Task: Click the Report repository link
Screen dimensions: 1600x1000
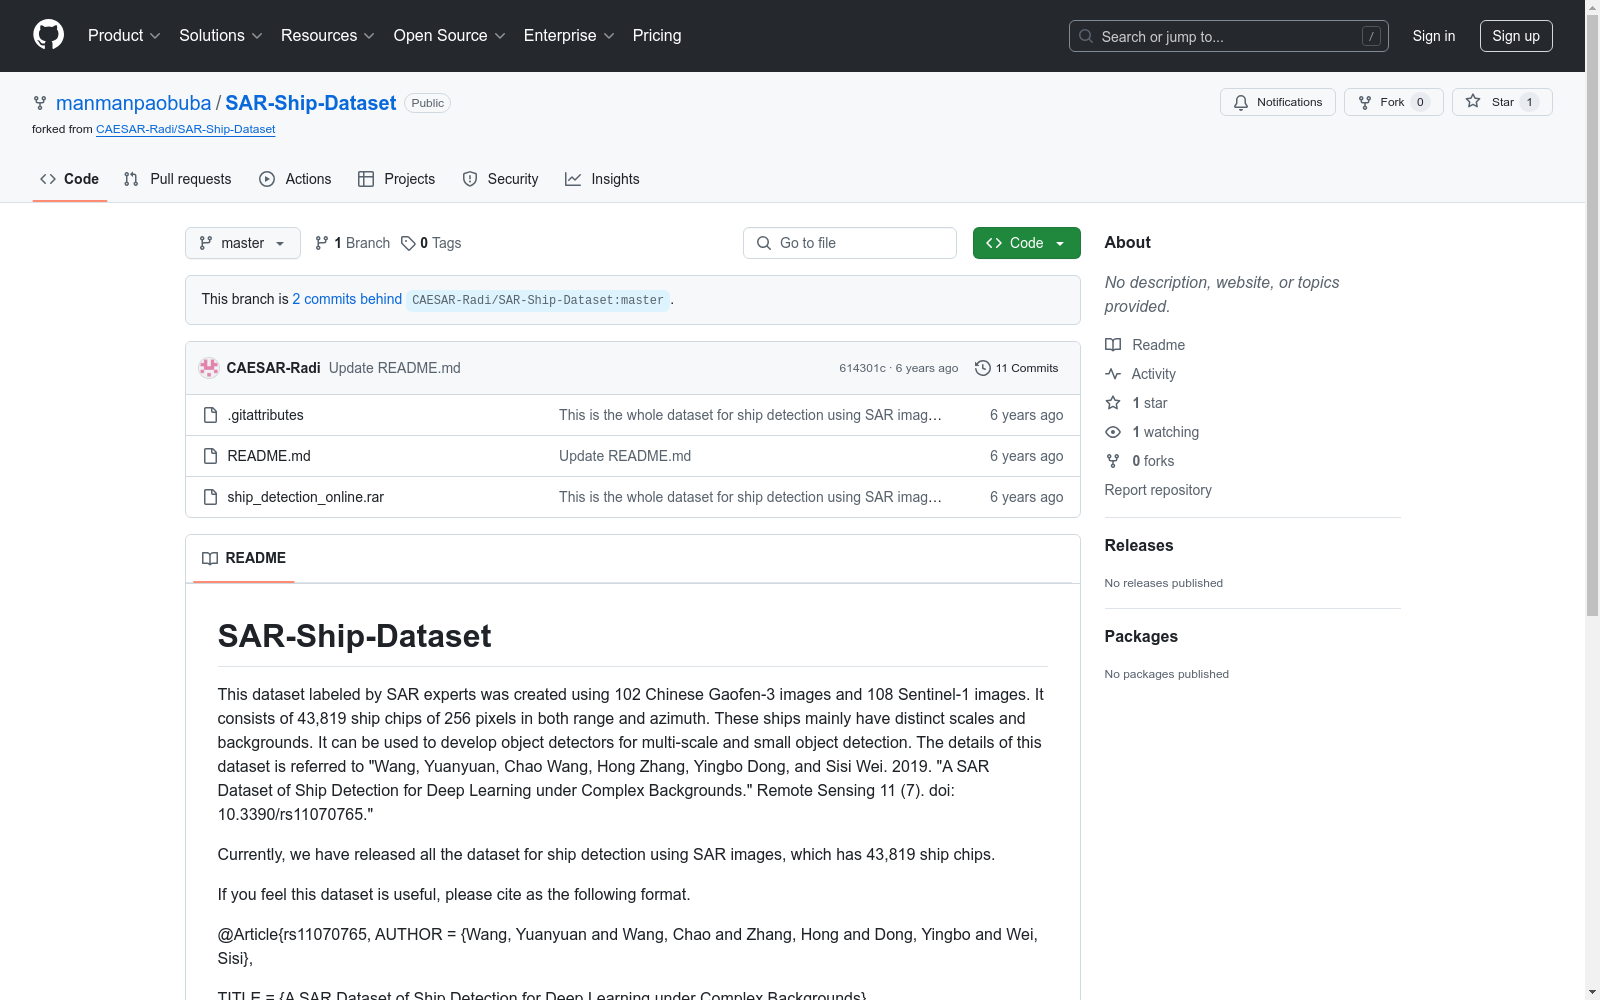Action: coord(1158,490)
